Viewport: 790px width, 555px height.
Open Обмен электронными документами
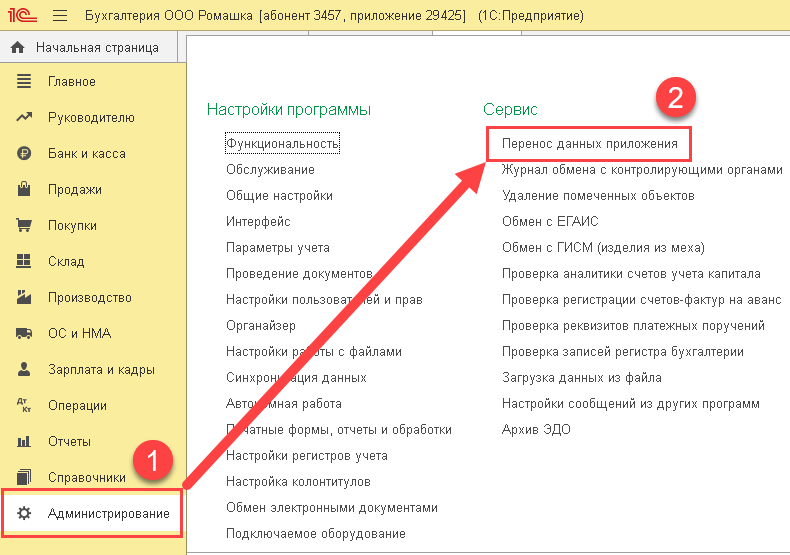point(332,508)
